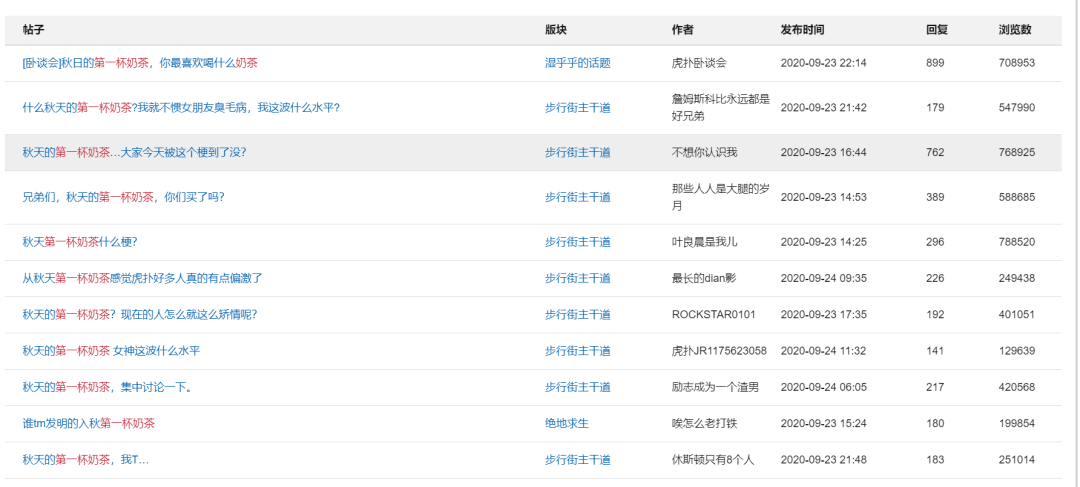Click the 发布时间 column header

point(802,30)
